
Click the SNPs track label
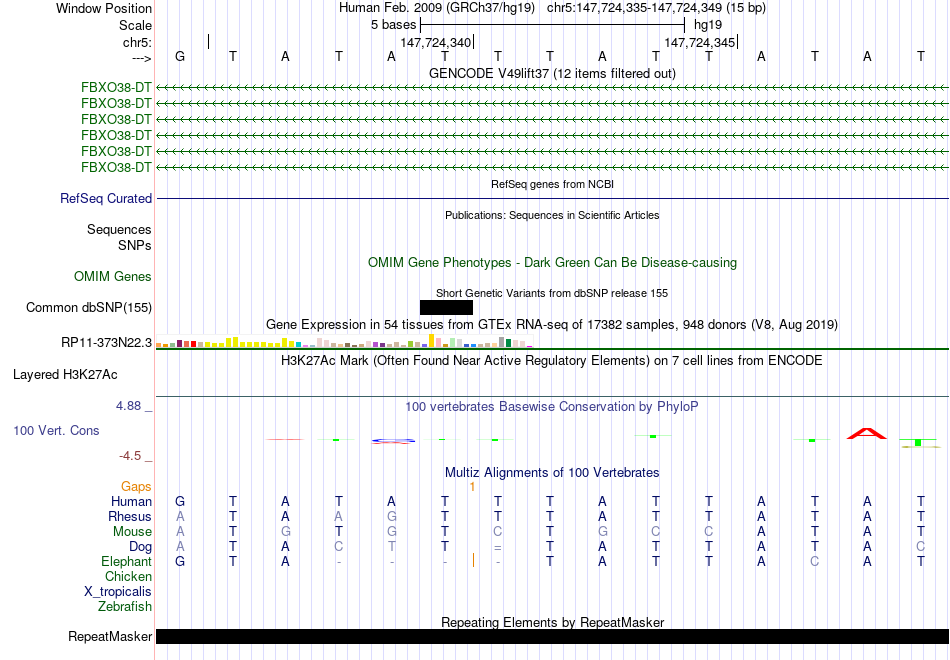(135, 245)
